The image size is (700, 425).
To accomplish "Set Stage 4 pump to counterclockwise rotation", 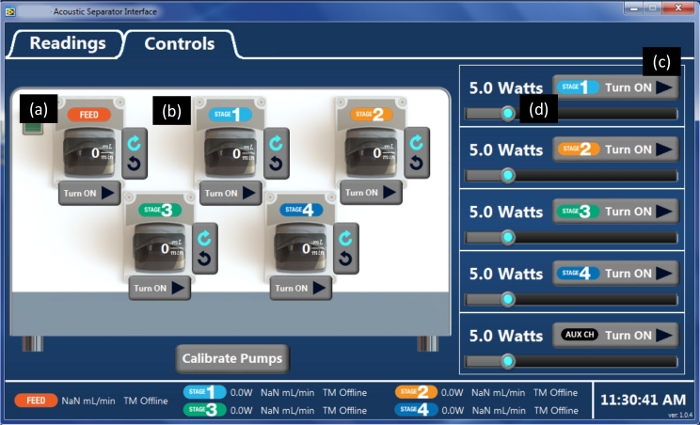I will [346, 258].
